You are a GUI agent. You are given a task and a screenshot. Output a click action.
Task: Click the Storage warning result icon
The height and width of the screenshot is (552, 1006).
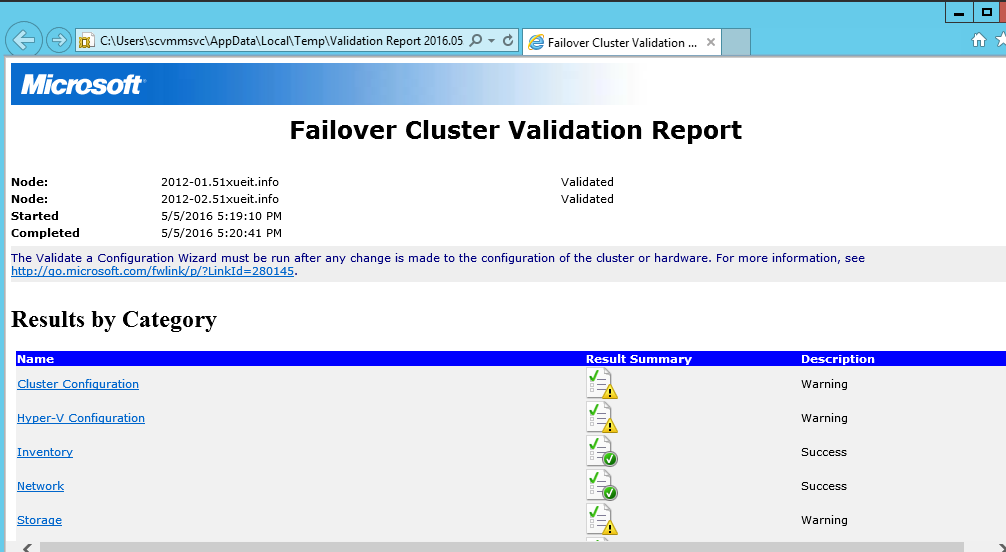tap(602, 520)
